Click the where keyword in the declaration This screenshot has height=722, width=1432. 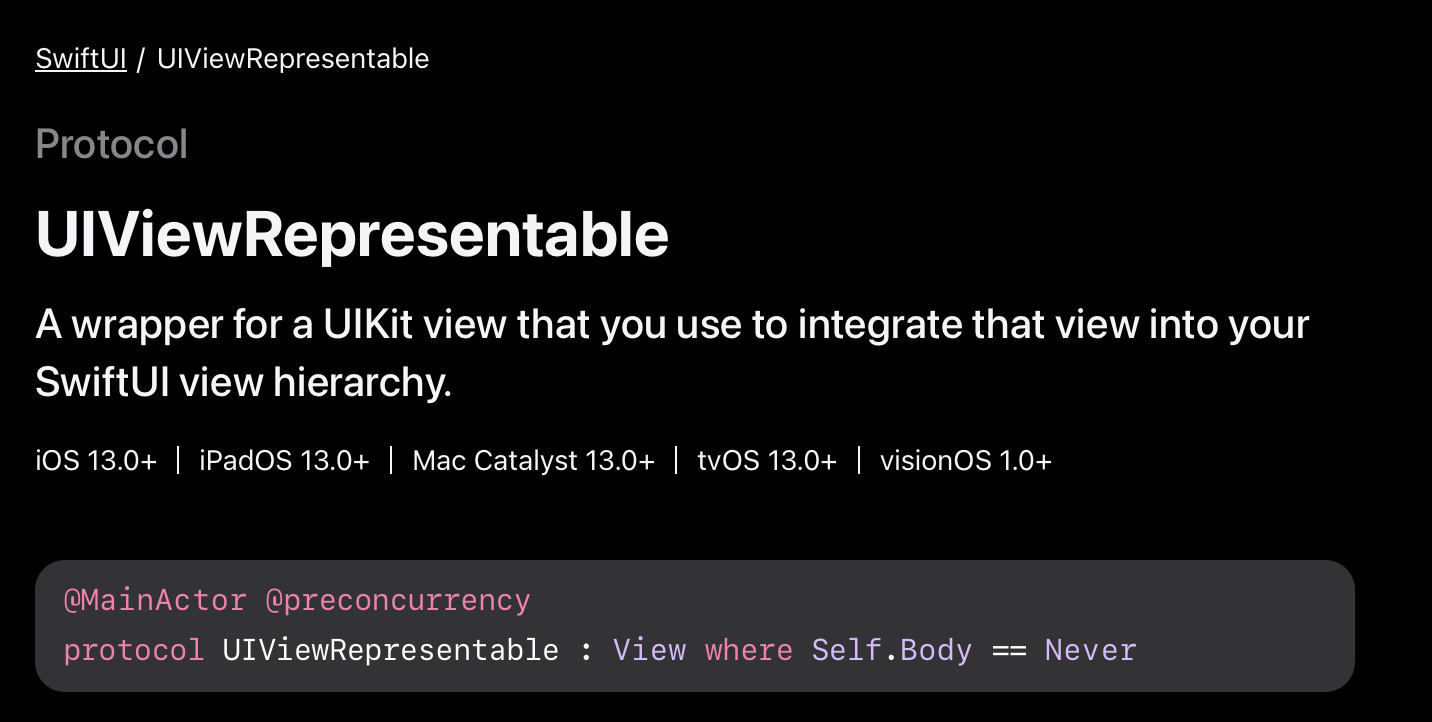click(749, 651)
